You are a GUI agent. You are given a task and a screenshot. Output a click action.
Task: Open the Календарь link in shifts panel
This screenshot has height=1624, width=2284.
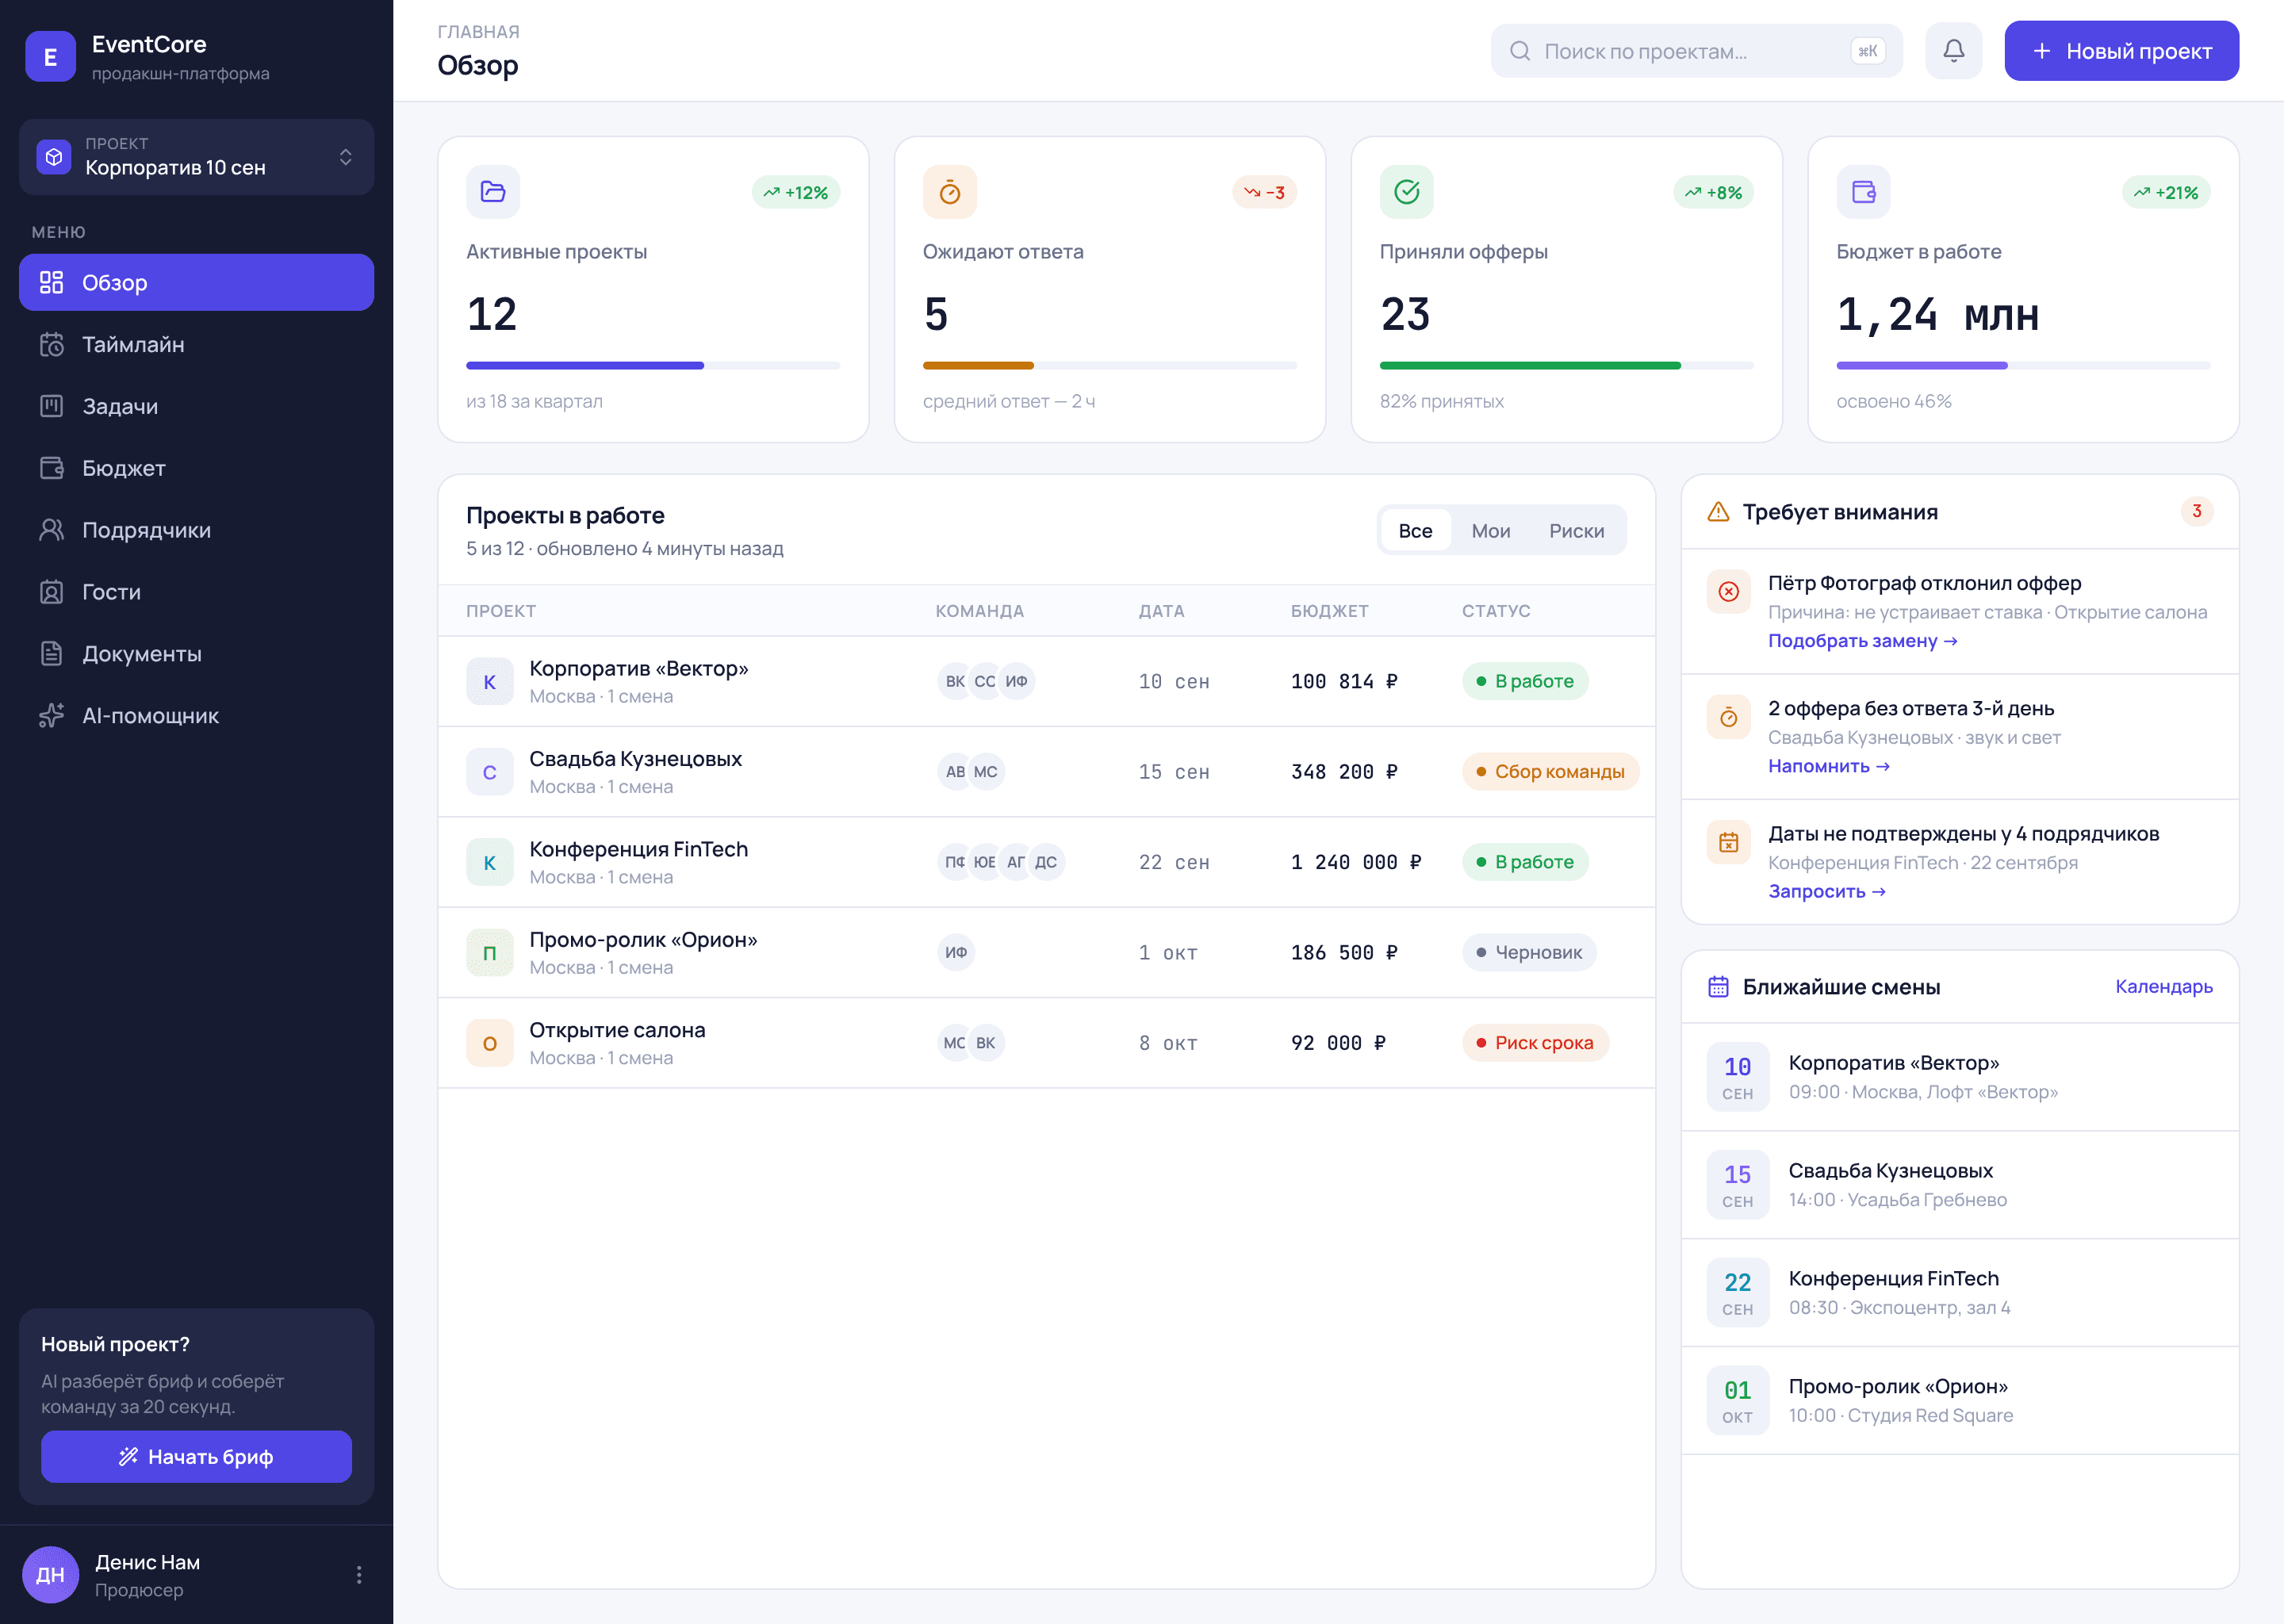point(2163,987)
